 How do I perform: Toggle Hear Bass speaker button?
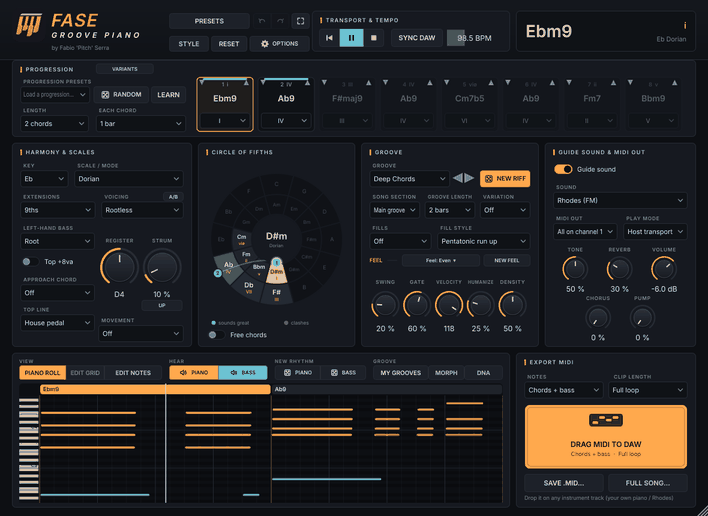click(x=243, y=373)
